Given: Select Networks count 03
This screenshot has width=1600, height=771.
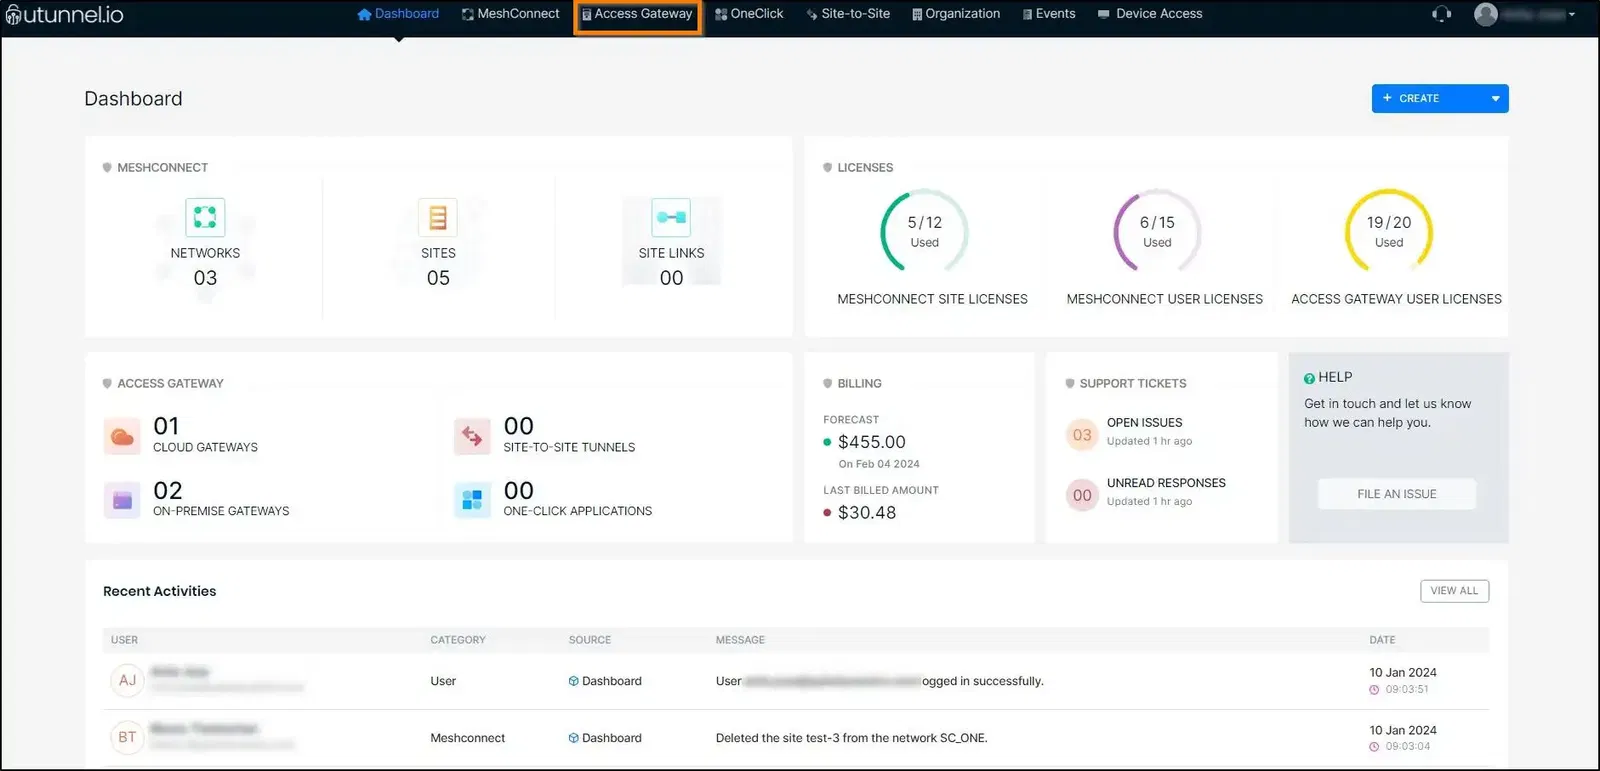Looking at the screenshot, I should [x=205, y=278].
